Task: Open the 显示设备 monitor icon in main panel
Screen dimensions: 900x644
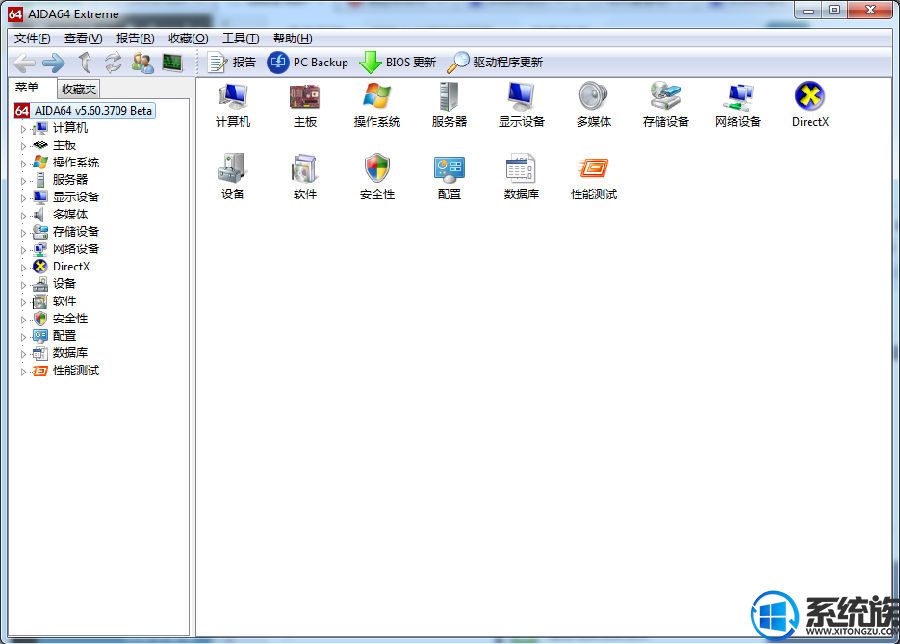Action: (521, 96)
